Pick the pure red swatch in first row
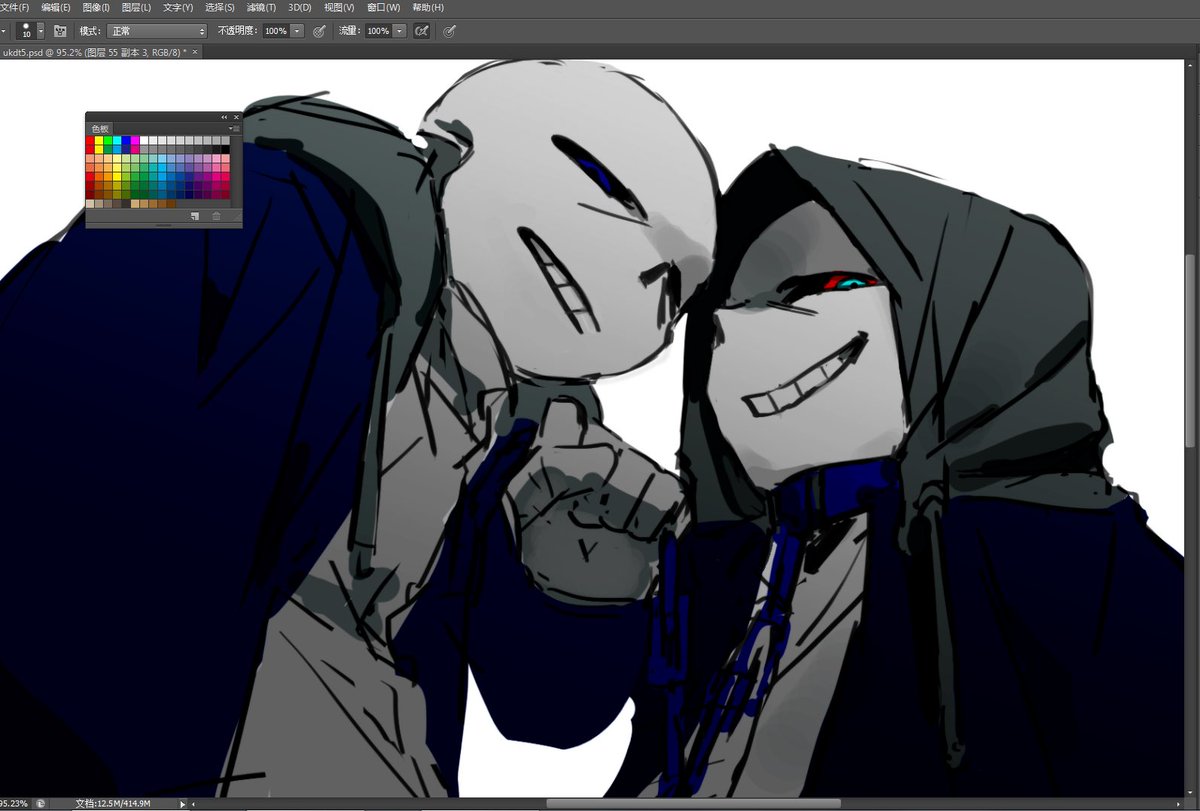Screen dimensions: 1200x811 90,141
